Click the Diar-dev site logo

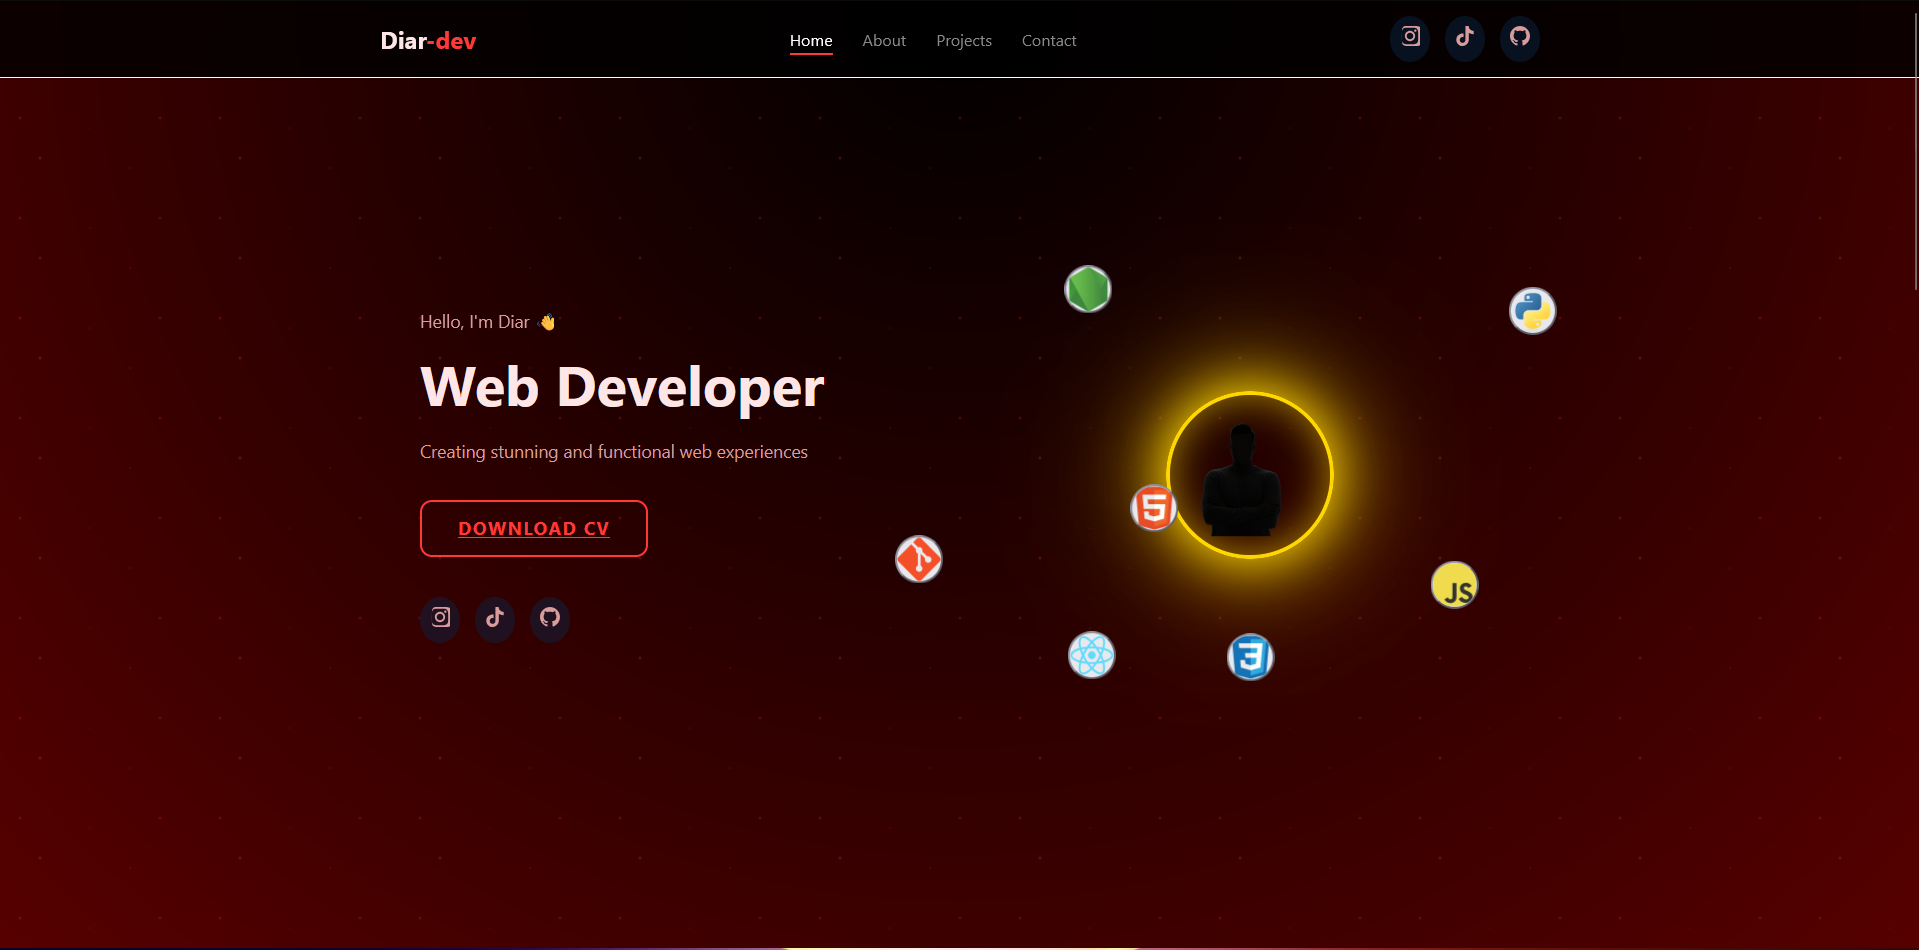(428, 41)
